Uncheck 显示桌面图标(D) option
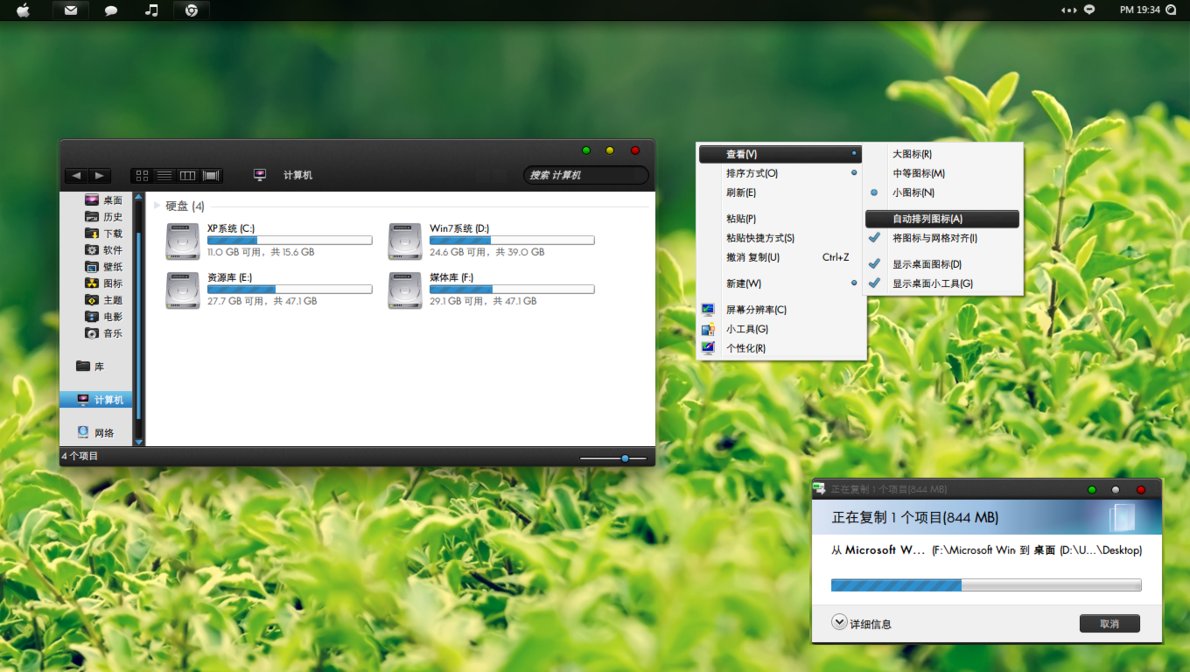1190x672 pixels. [926, 264]
